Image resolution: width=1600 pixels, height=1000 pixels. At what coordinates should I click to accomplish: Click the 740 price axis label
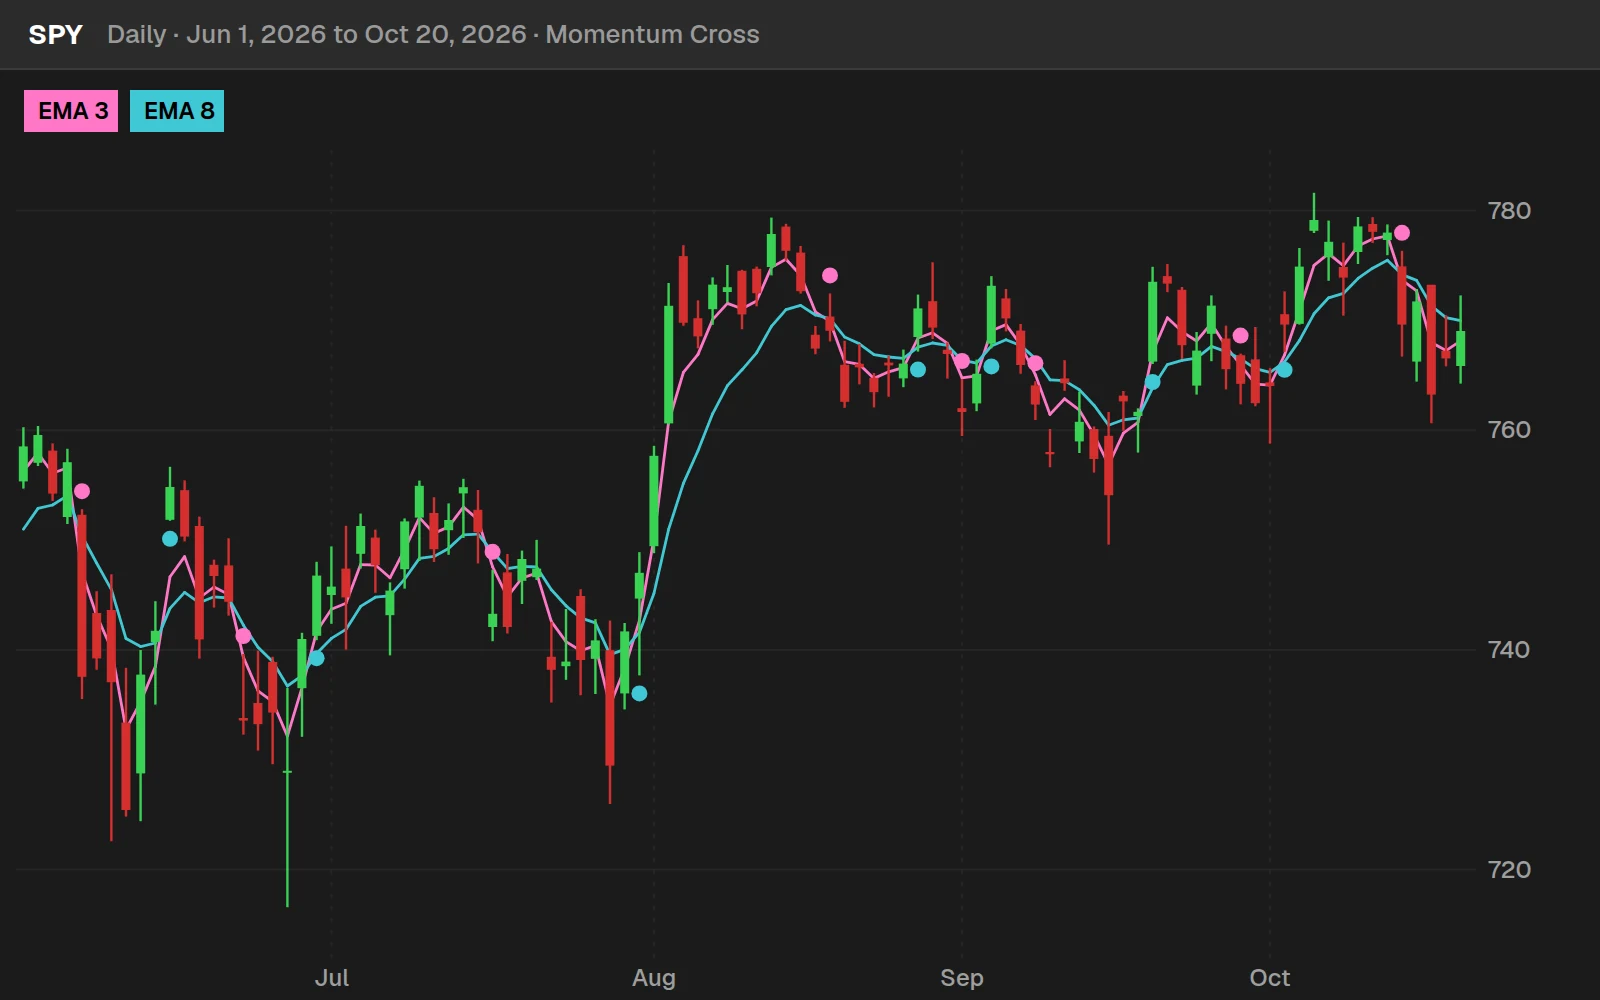click(1509, 650)
